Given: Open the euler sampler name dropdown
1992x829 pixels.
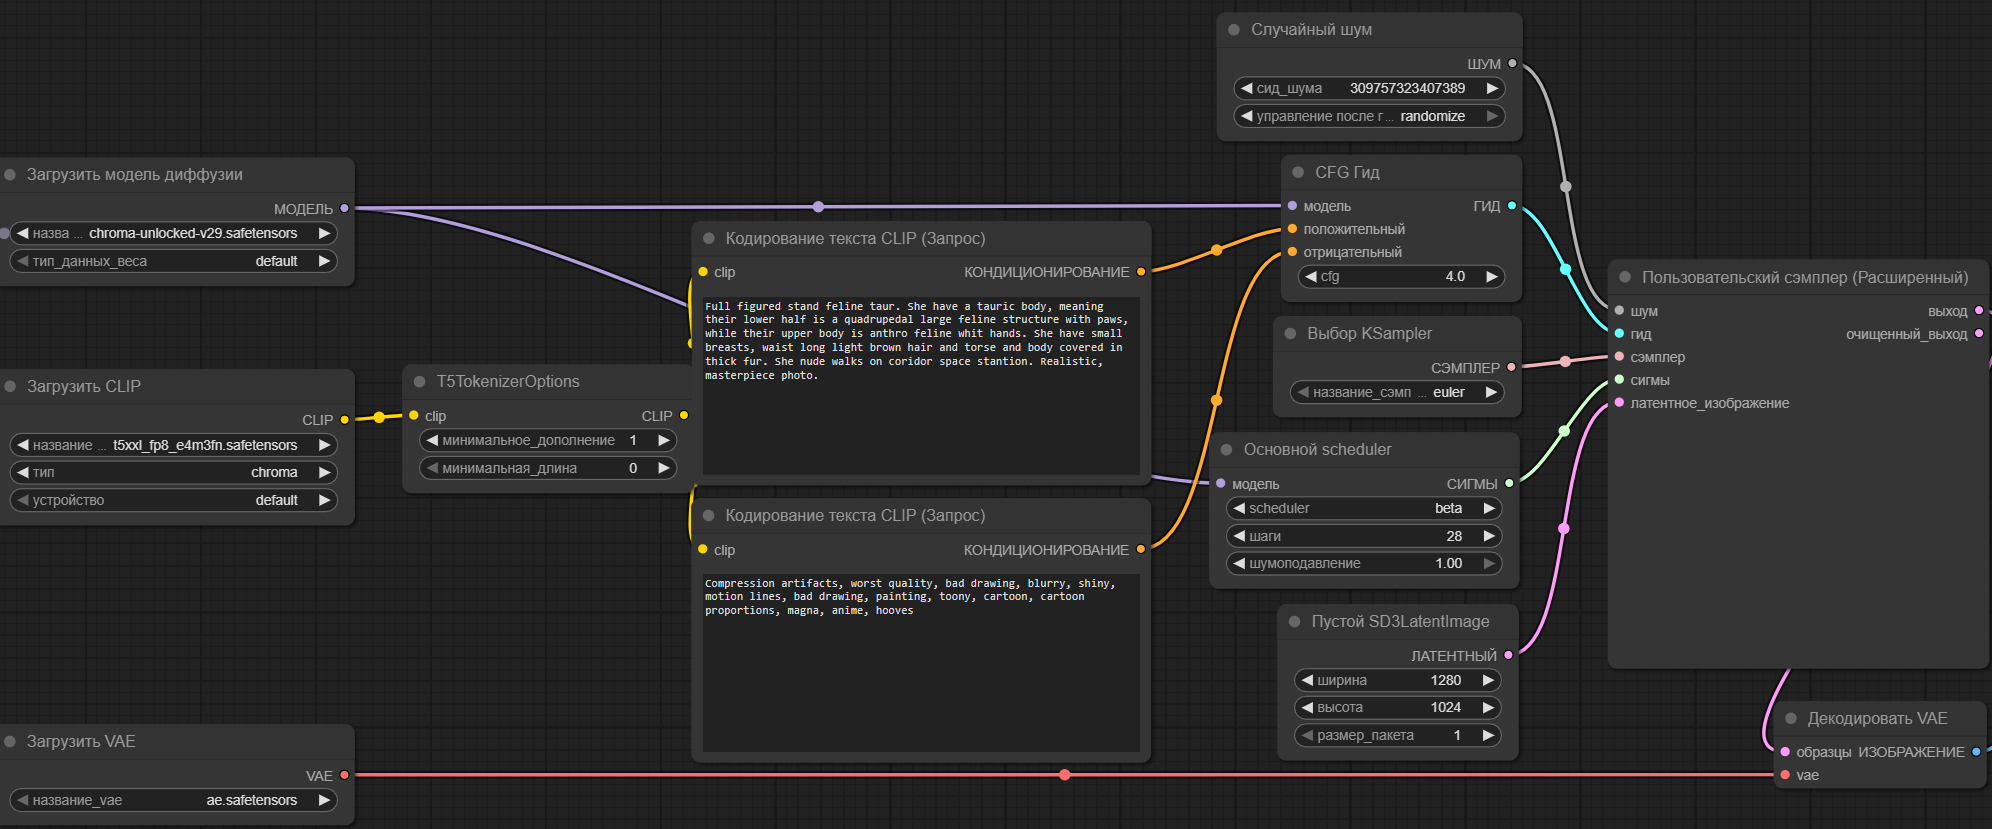Looking at the screenshot, I should 1397,392.
